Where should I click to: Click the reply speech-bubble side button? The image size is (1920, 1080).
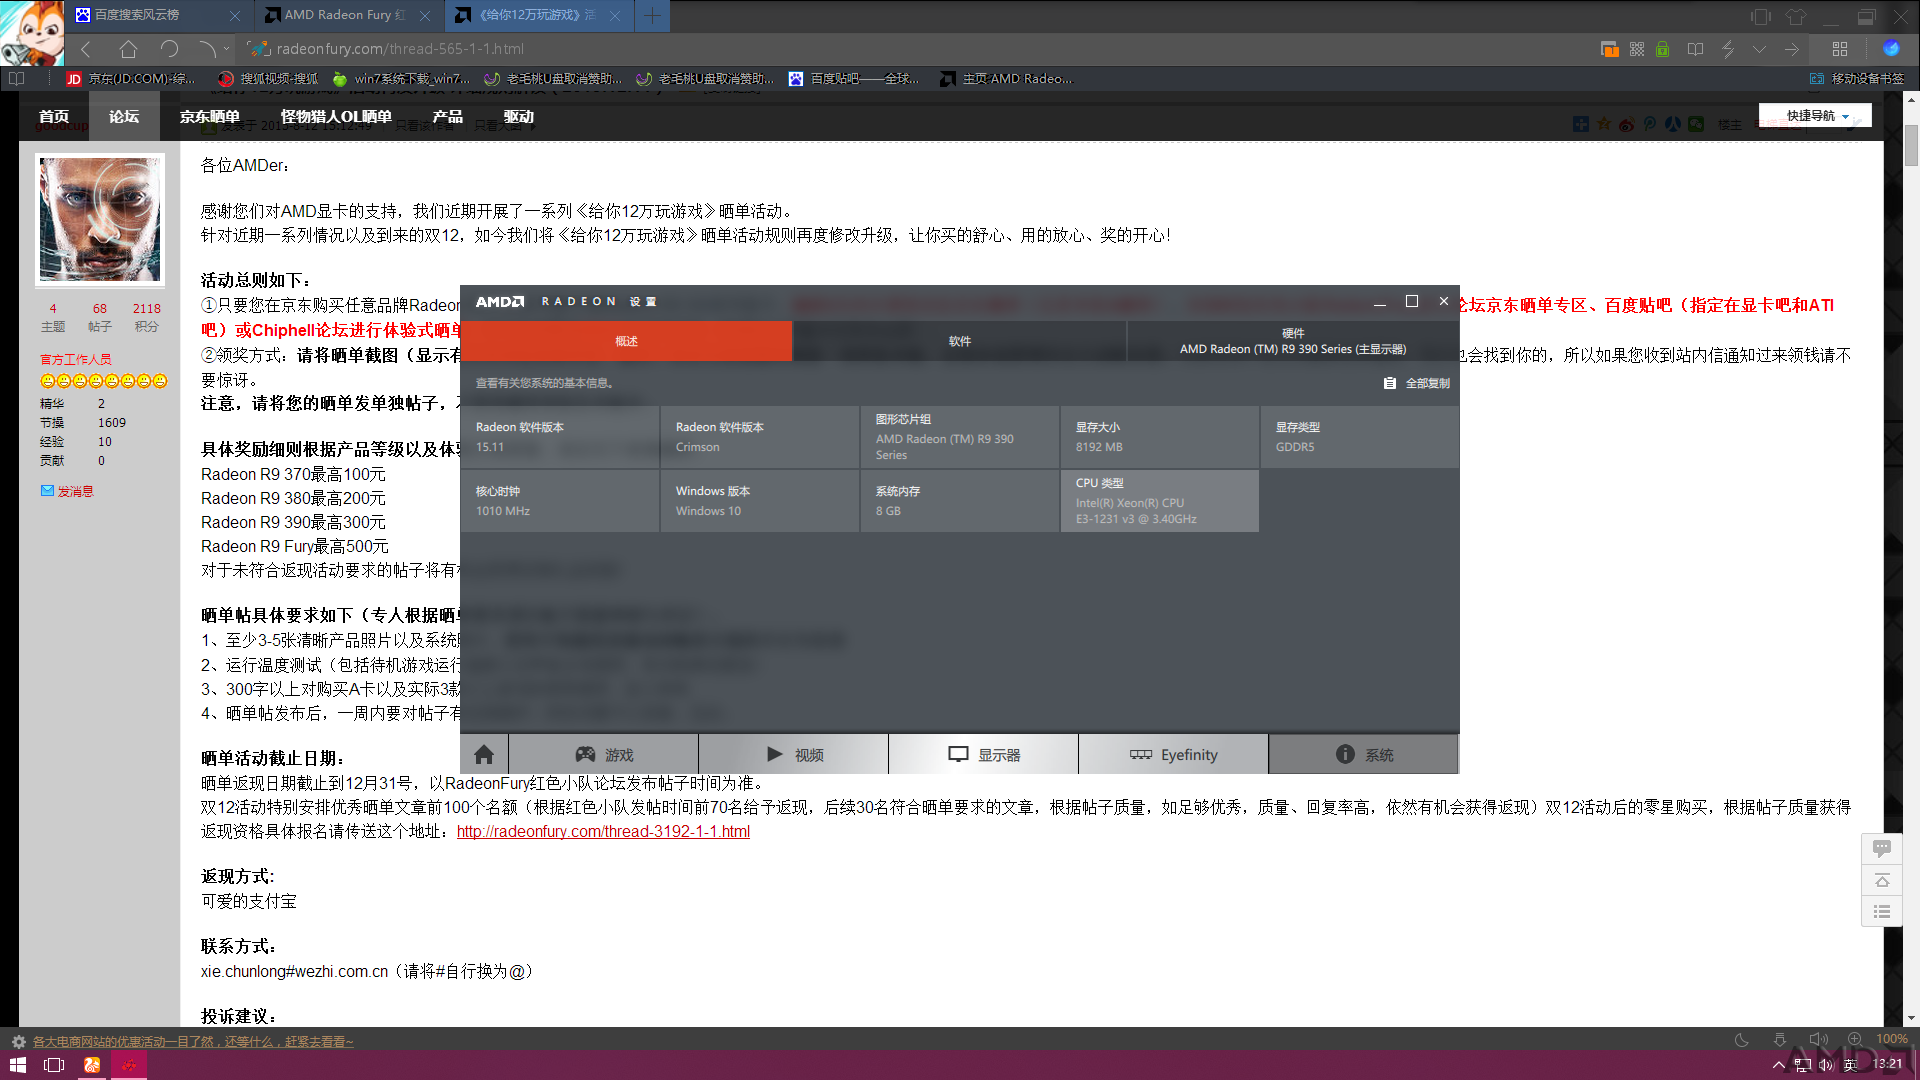pos(1881,848)
